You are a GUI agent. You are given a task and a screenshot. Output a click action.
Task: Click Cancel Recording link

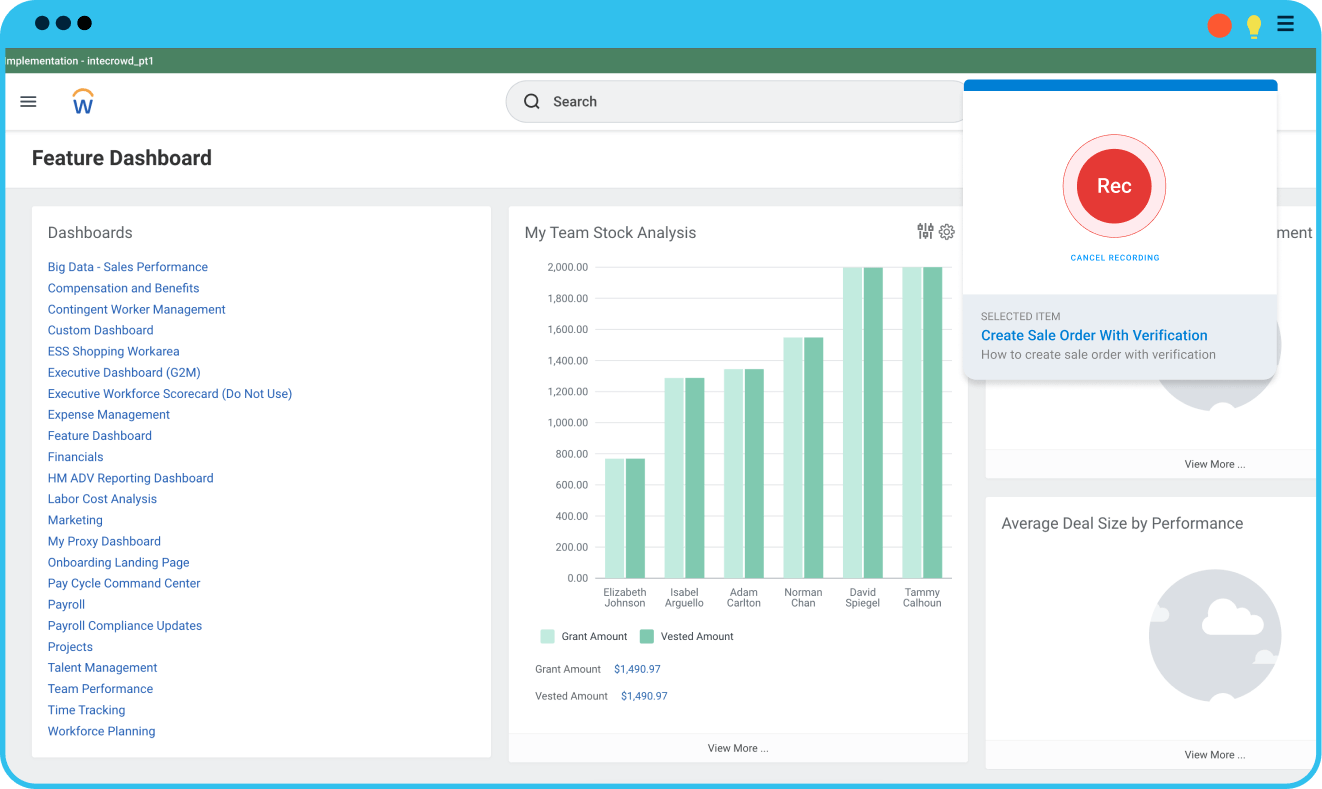1115,258
